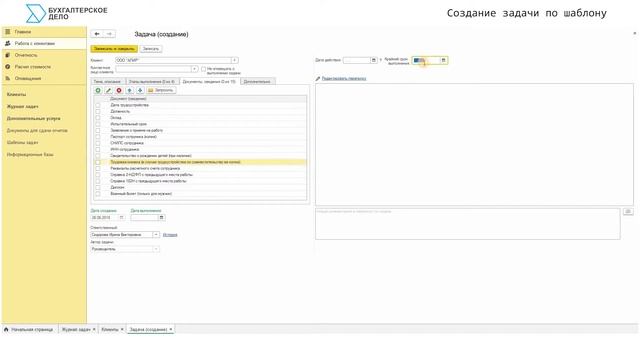Click Записать и закрыть button

[114, 49]
